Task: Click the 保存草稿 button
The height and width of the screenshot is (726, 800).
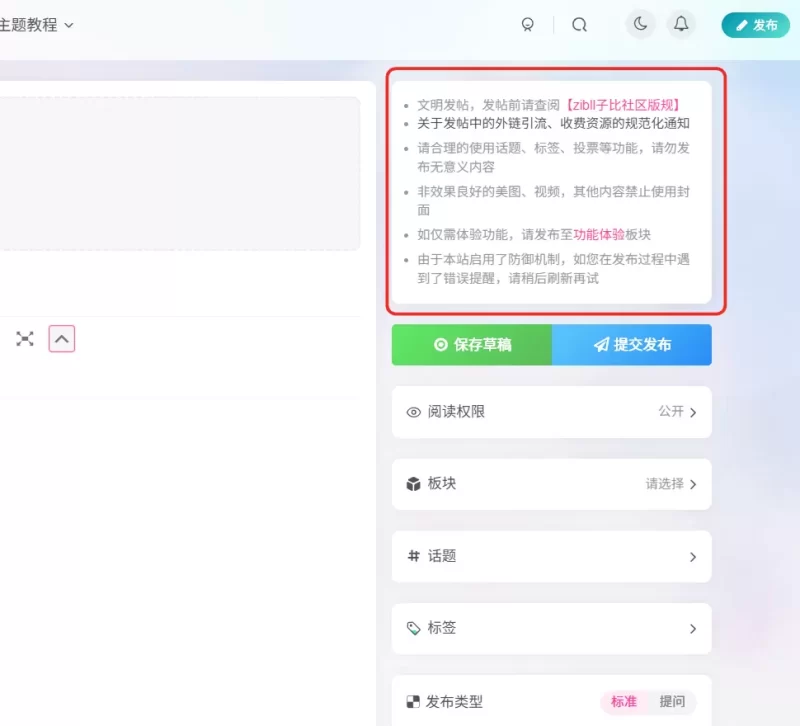Action: pos(472,345)
